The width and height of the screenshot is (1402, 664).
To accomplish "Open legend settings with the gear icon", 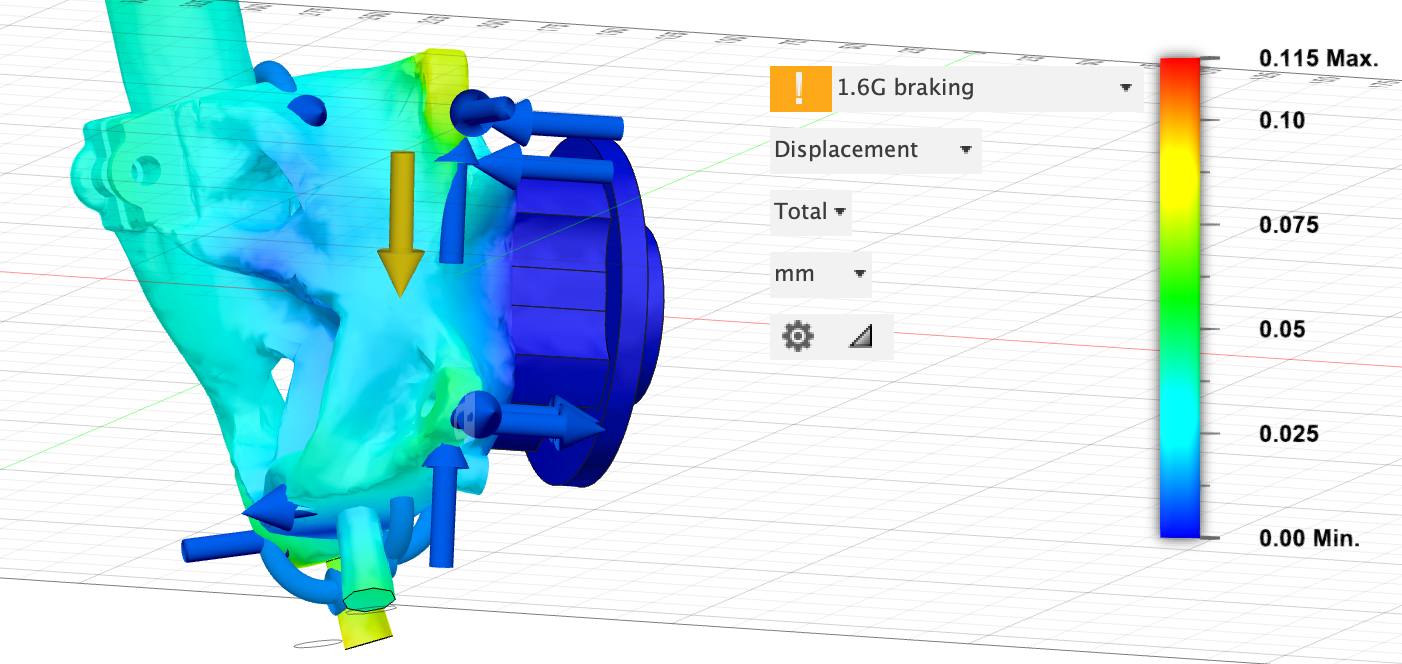I will coord(797,337).
